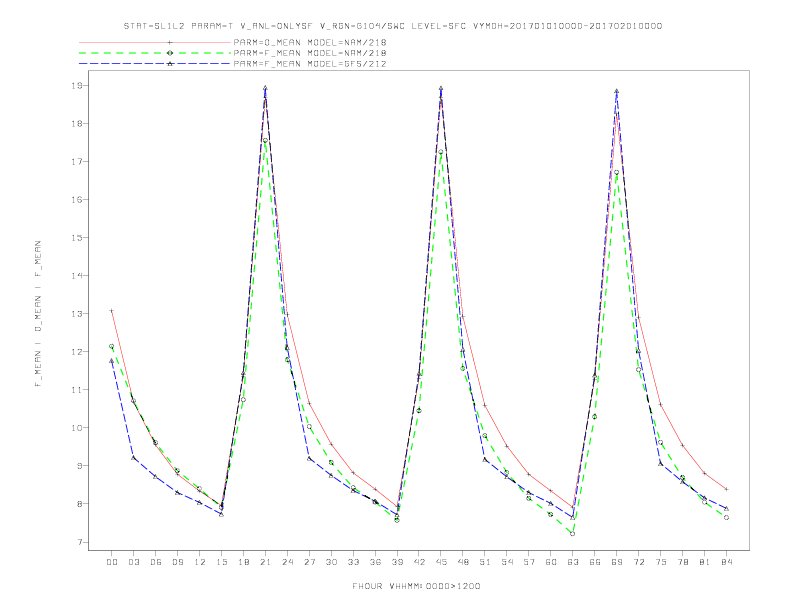Image resolution: width=792 pixels, height=612 pixels.
Task: Click forecast hour label 63 on x-axis
Action: point(573,562)
